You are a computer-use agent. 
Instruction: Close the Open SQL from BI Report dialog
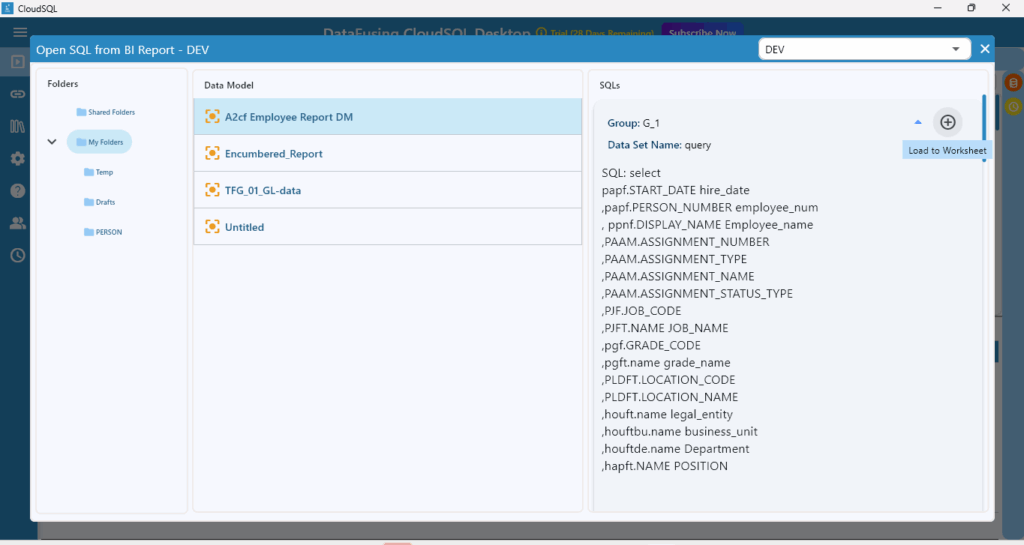tap(985, 49)
